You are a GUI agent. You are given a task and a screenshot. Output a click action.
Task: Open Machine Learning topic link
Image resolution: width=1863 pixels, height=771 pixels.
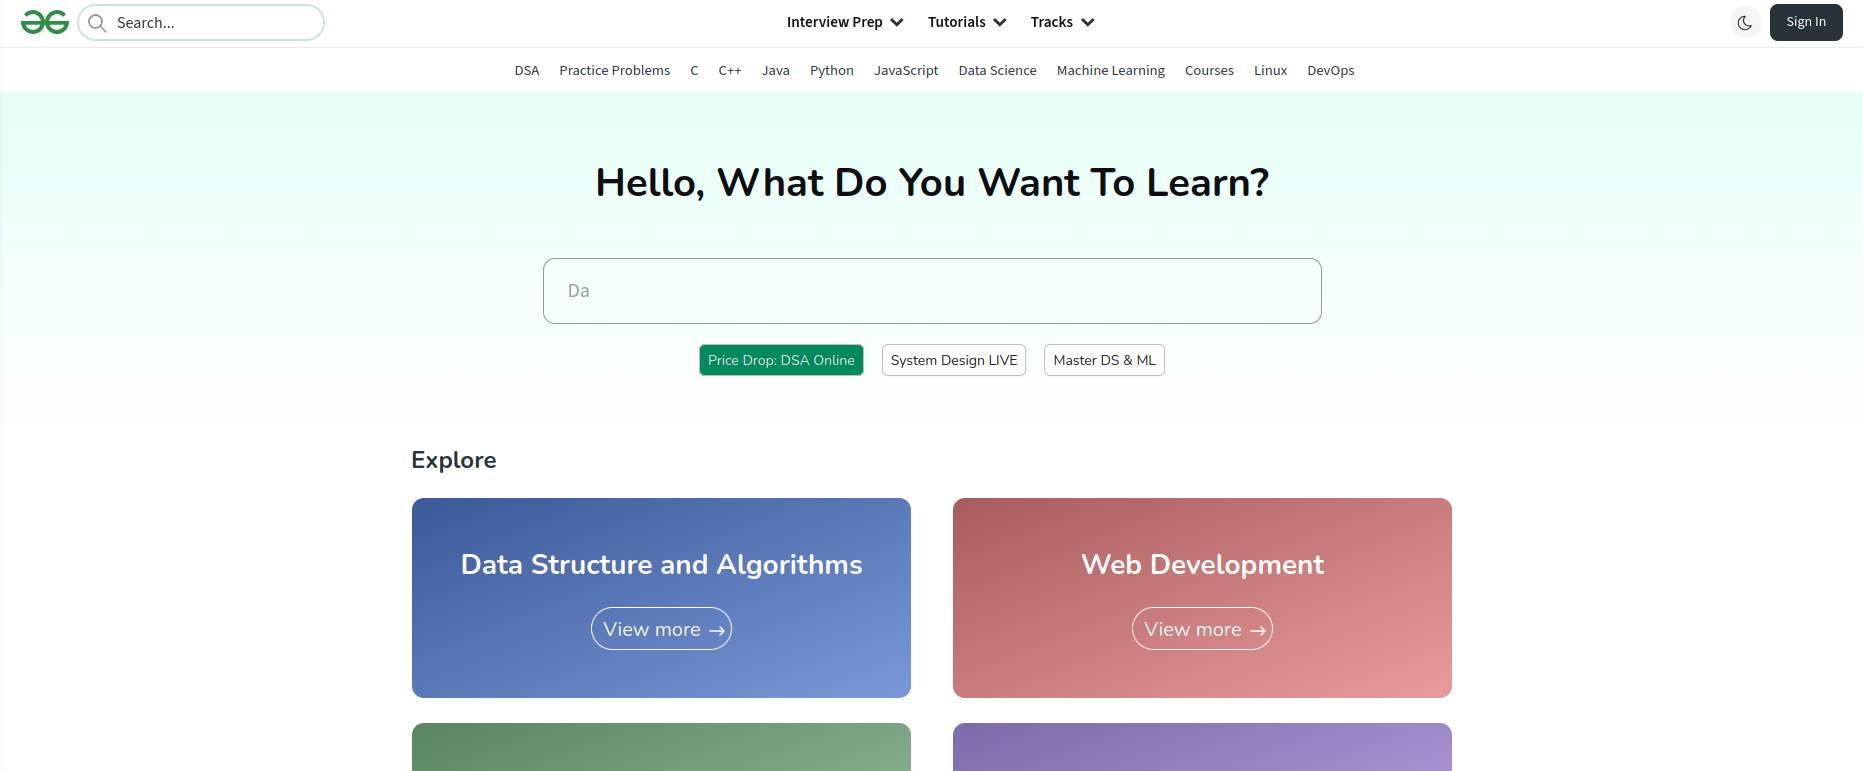click(x=1110, y=70)
